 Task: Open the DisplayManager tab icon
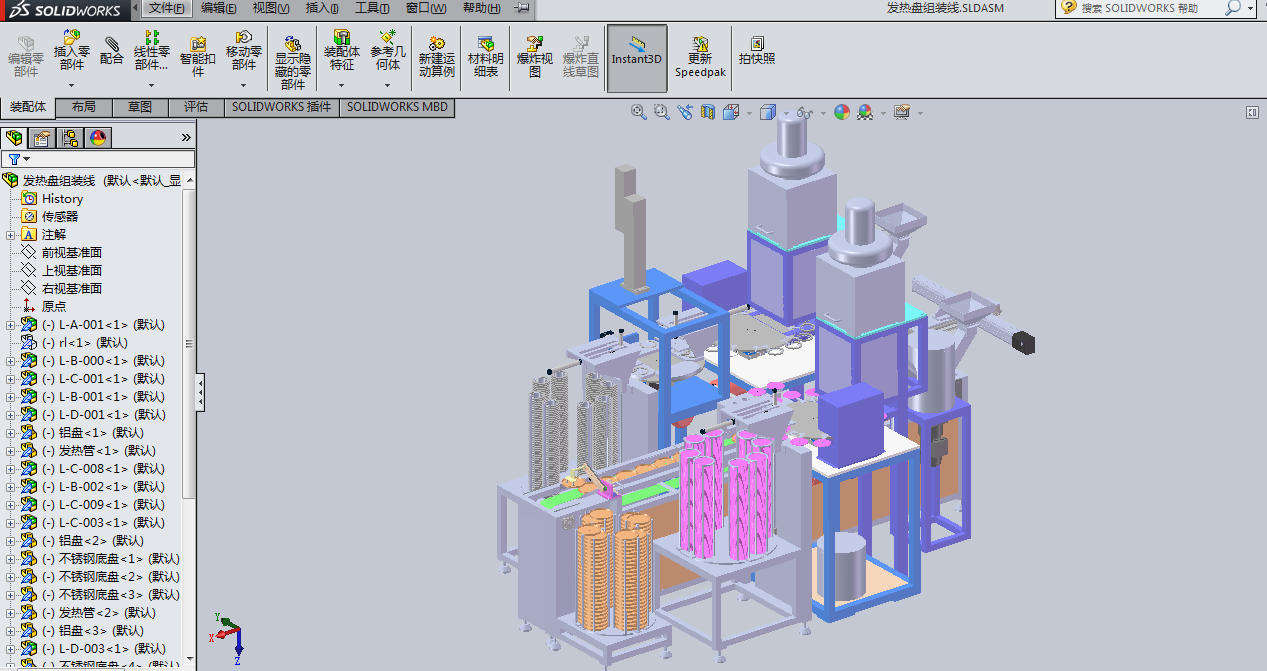click(x=98, y=138)
